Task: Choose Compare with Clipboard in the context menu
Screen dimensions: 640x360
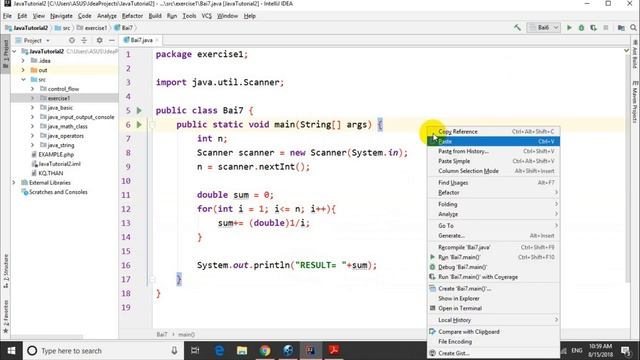Action: (x=493, y=332)
